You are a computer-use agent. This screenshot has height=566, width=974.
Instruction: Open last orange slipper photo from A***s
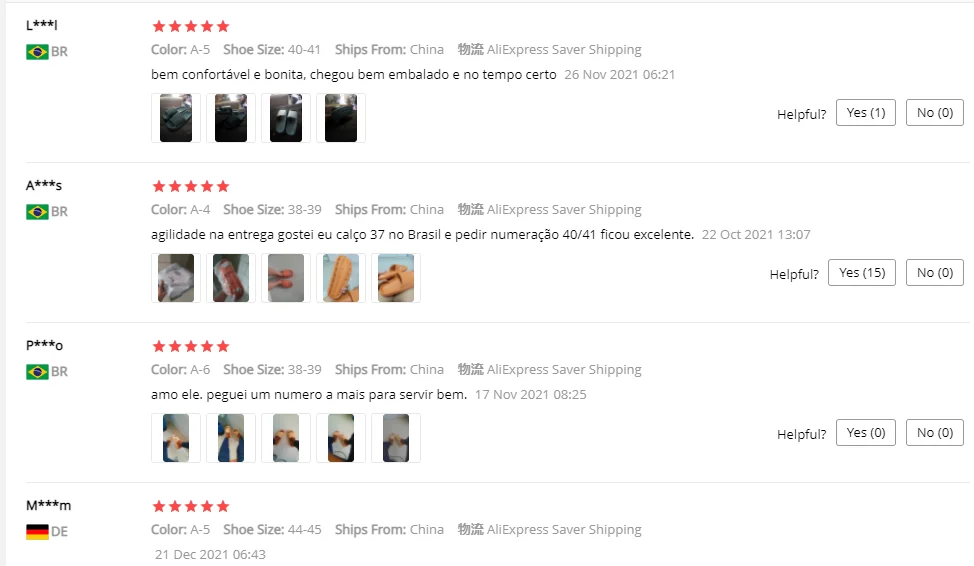[x=396, y=278]
